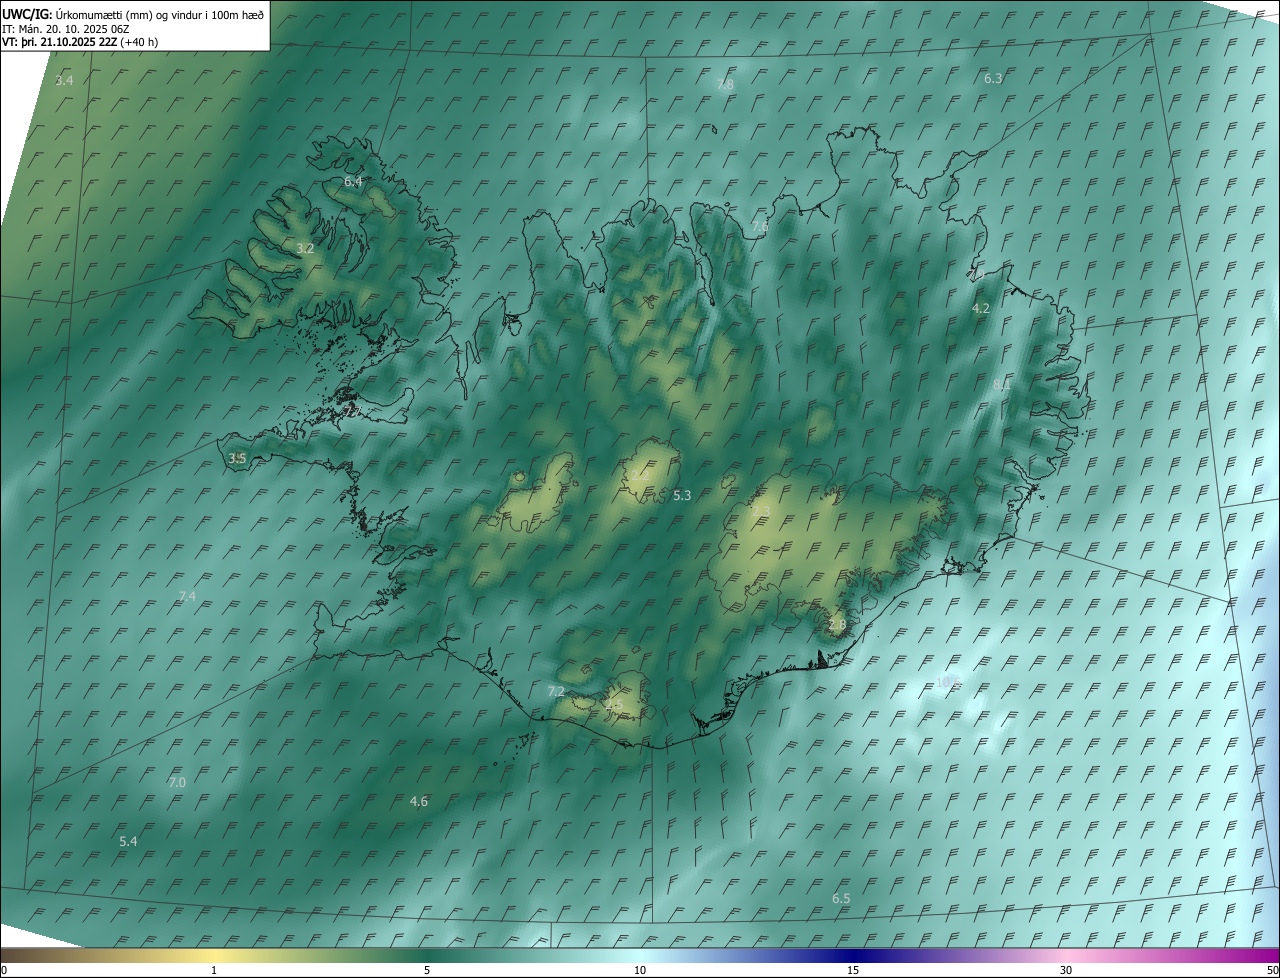Click the 8.1 value near the Eastfjords

click(1001, 385)
